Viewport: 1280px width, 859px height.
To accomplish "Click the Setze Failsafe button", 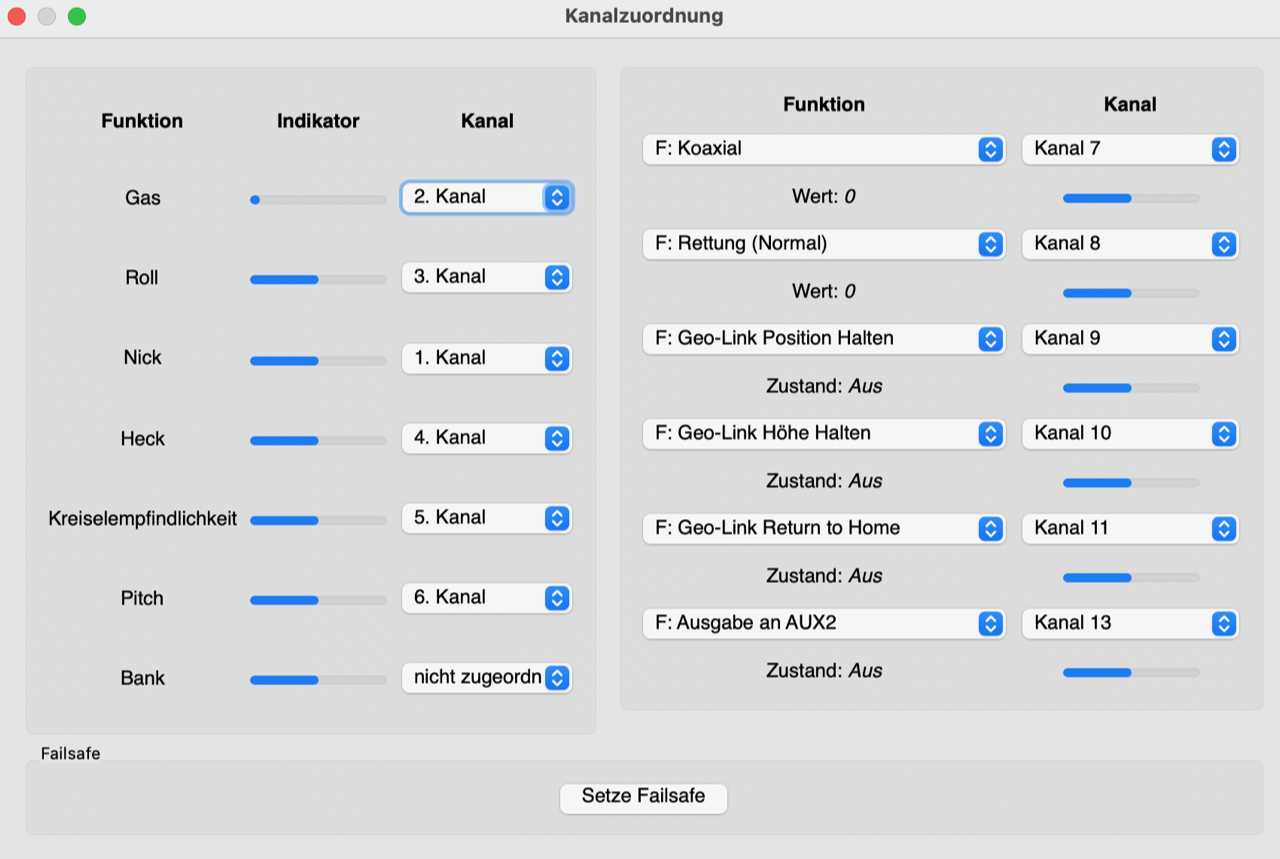I will pos(643,797).
